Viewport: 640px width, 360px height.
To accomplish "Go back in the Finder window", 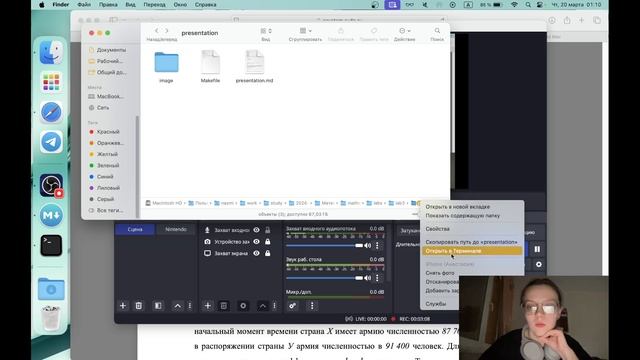I will [x=156, y=31].
